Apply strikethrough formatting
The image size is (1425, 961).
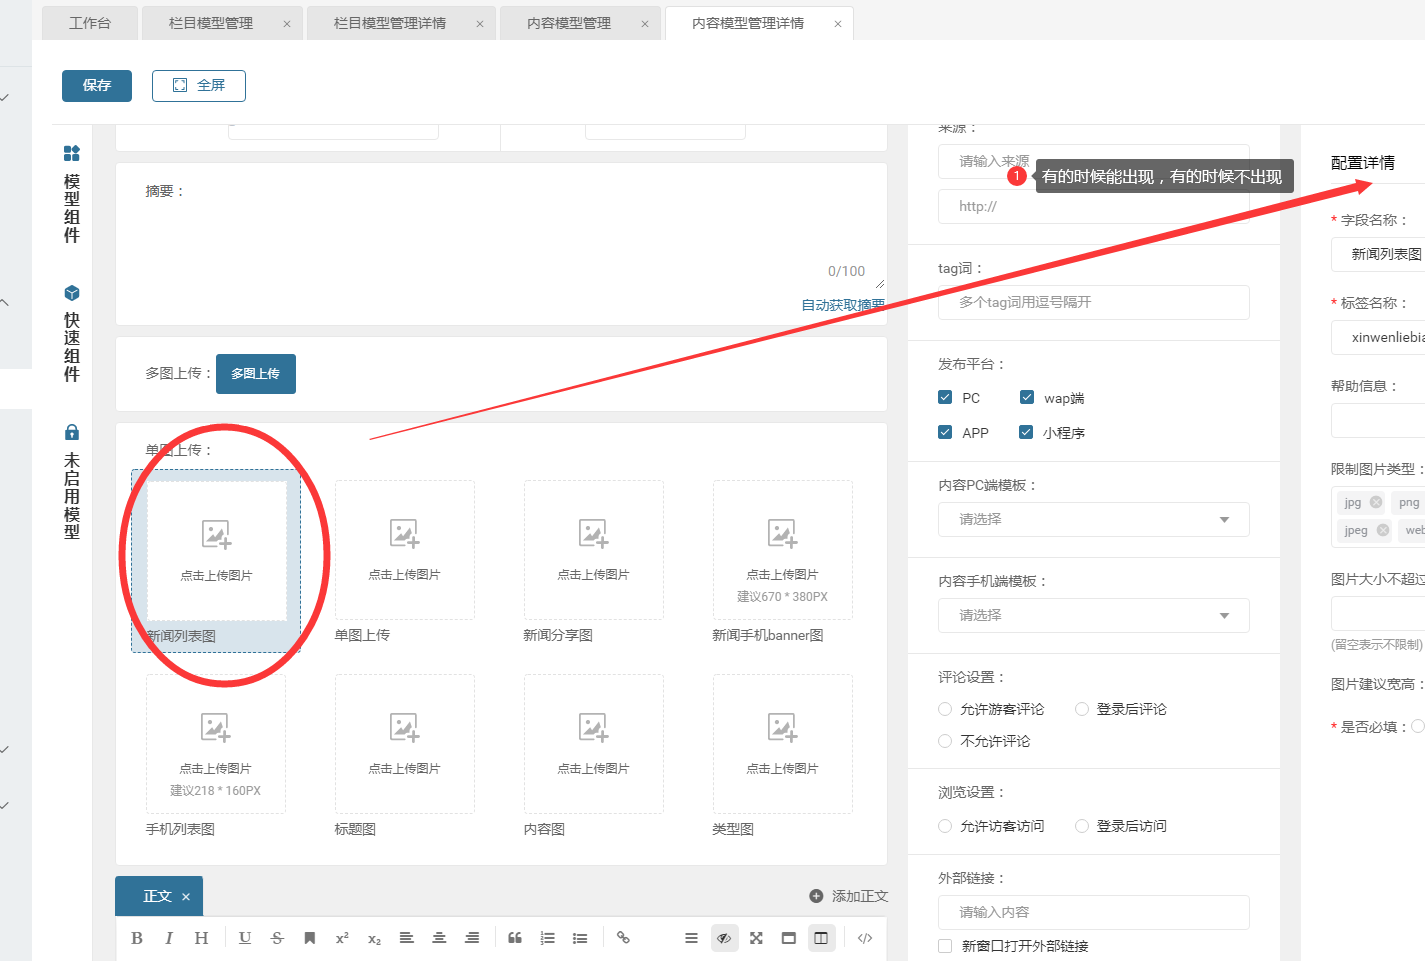tap(277, 938)
